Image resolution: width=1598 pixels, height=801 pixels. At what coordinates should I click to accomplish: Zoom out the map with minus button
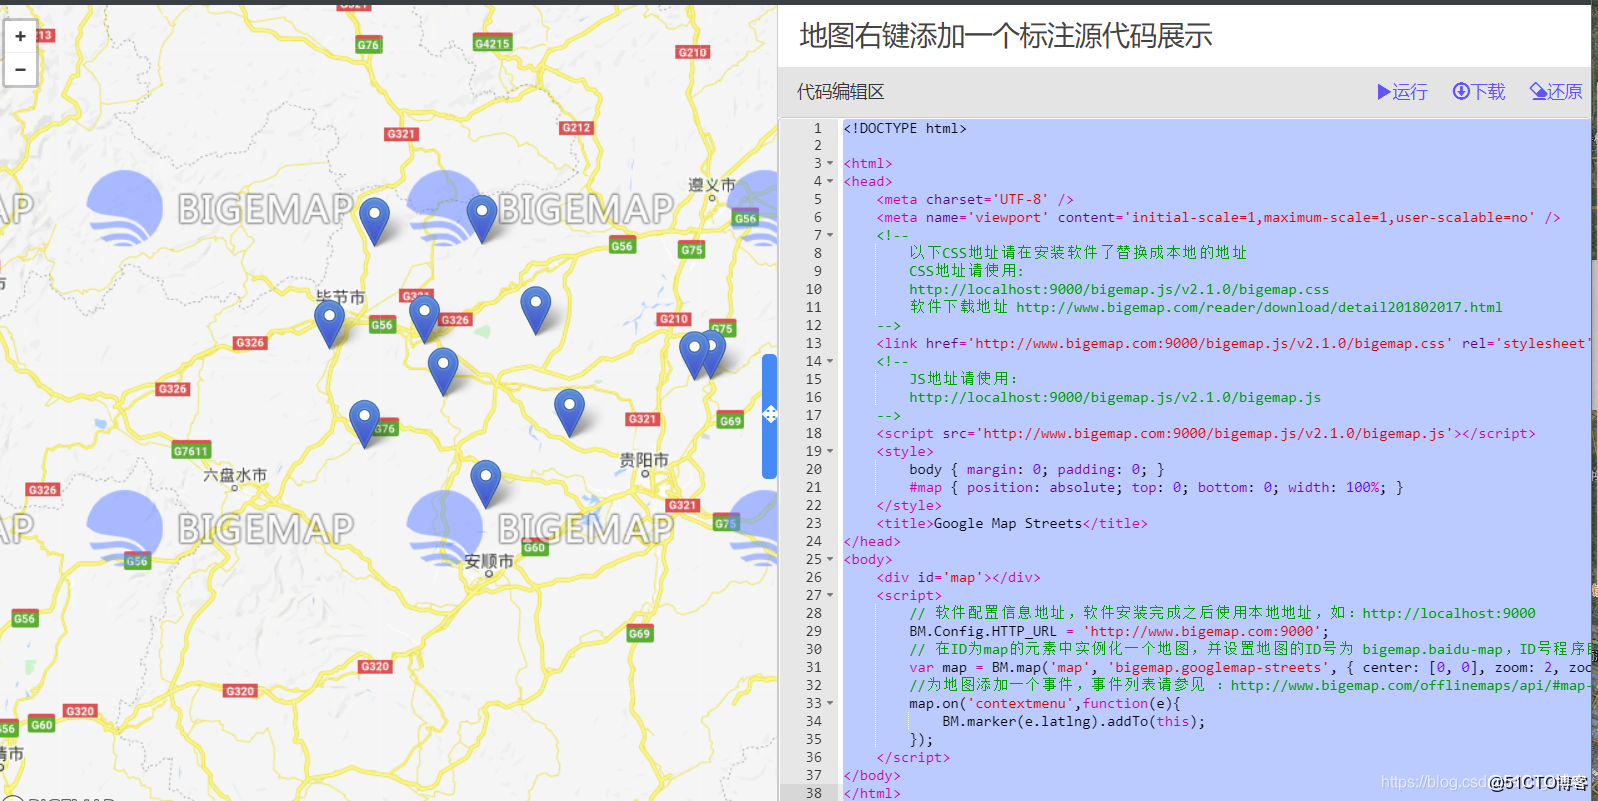click(20, 69)
